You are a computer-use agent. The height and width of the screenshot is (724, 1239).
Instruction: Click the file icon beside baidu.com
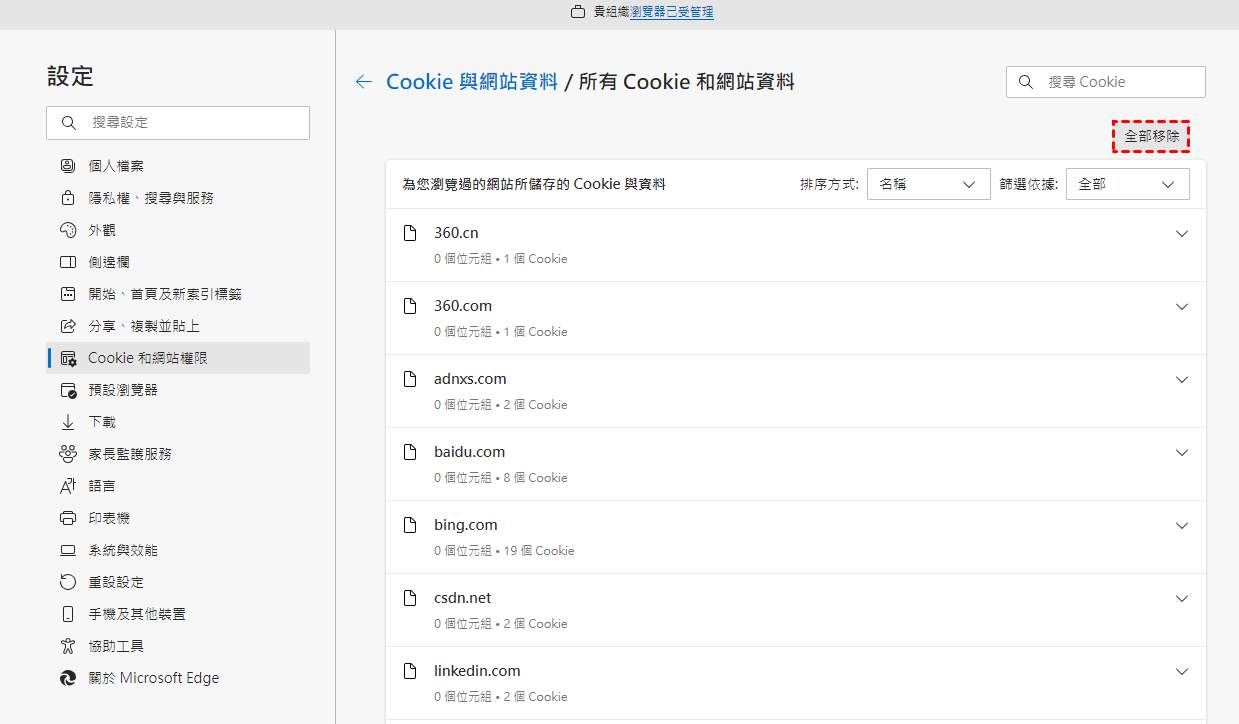[x=409, y=452]
